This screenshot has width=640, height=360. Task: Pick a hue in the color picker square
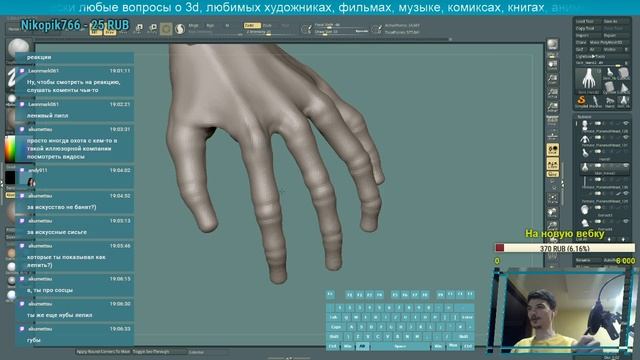tap(10, 149)
